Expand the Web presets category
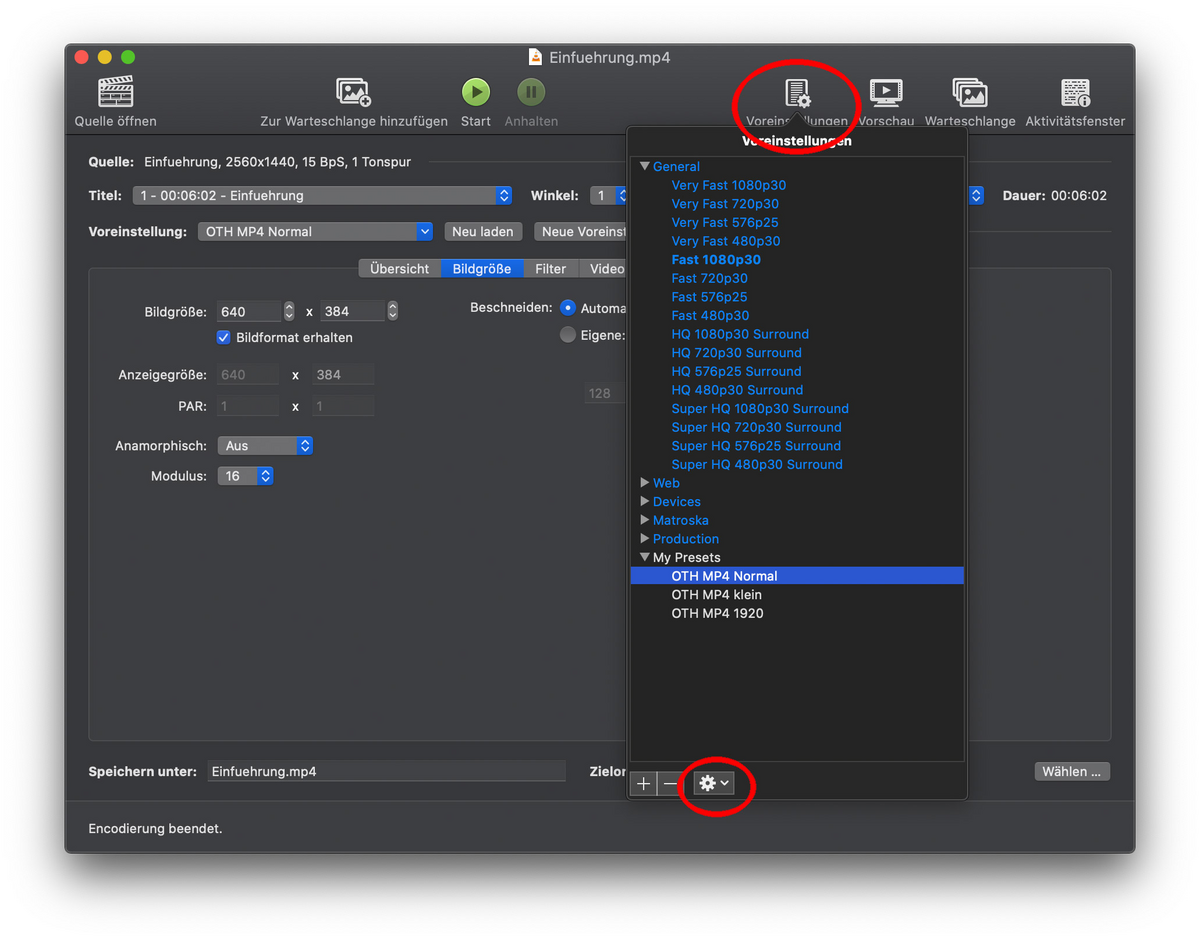The image size is (1200, 939). coord(645,483)
